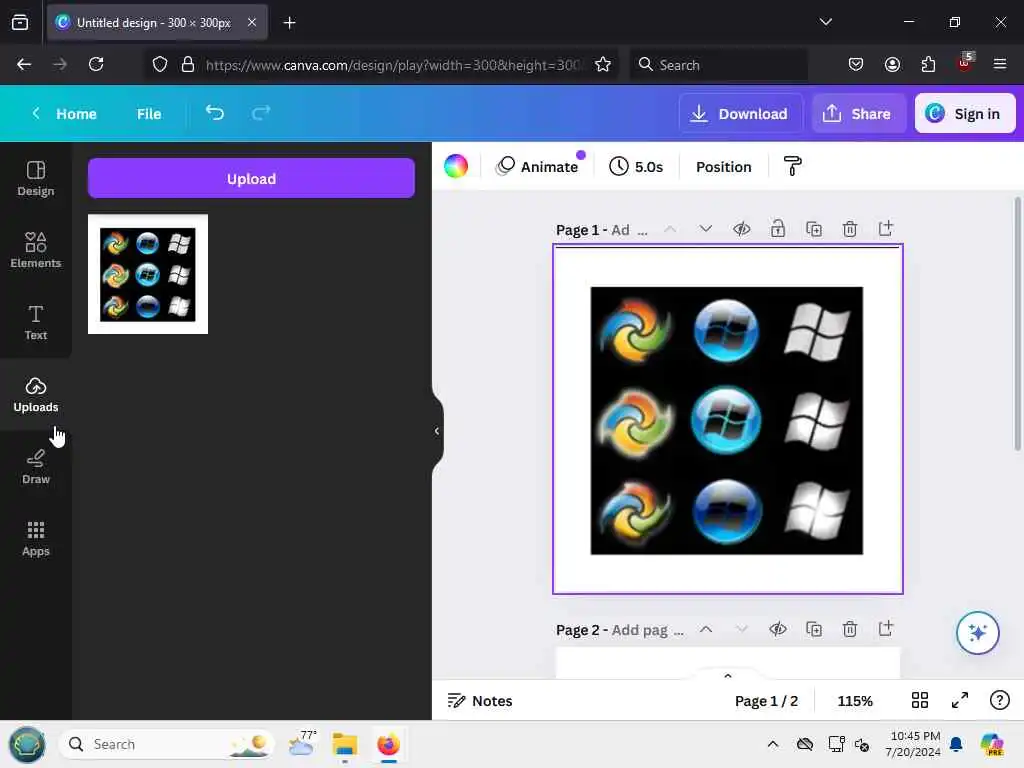The width and height of the screenshot is (1024, 768).
Task: Open the Text panel
Action: (35, 322)
